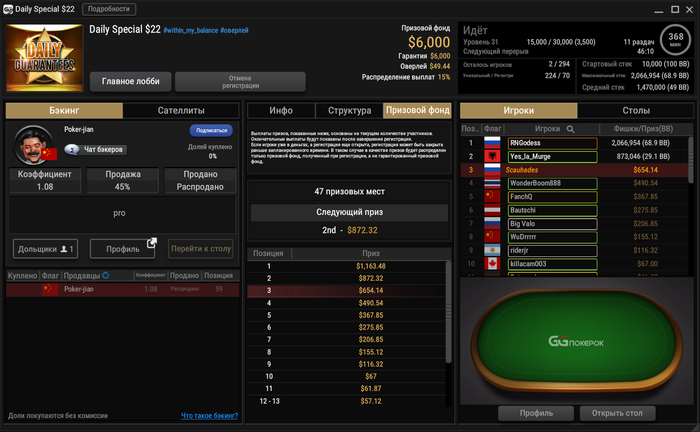
Task: Select the Столы tab
Action: tap(636, 111)
